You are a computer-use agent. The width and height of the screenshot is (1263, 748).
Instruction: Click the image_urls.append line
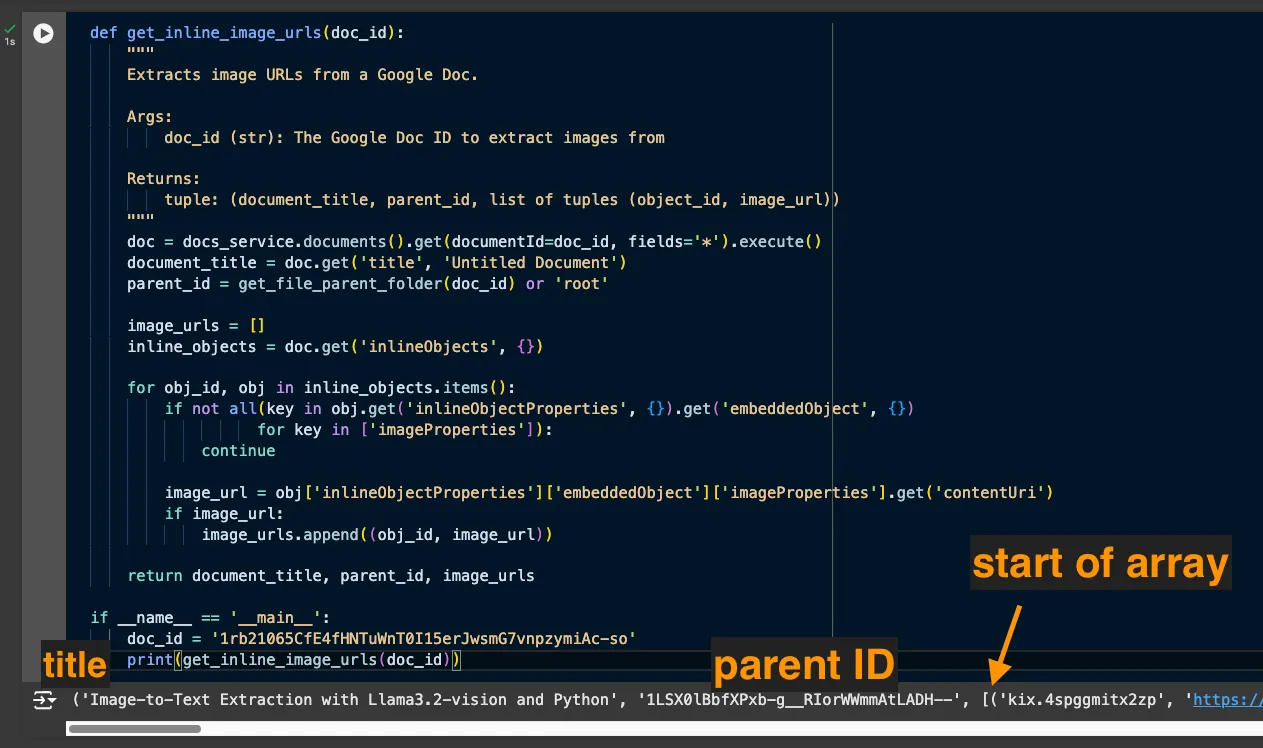(377, 535)
